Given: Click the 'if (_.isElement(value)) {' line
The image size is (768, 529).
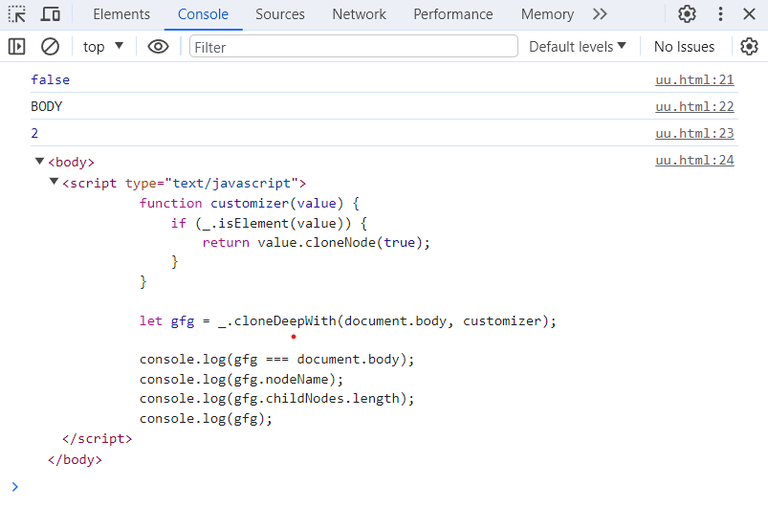Looking at the screenshot, I should pyautogui.click(x=269, y=223).
